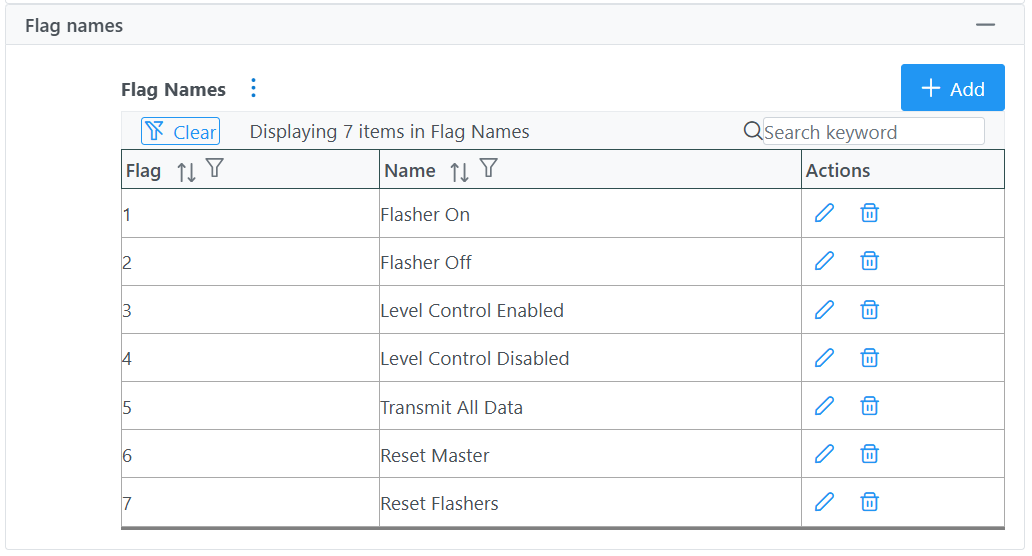This screenshot has width=1032, height=556.
Task: Select the Reset Master name cell
Action: pos(590,454)
